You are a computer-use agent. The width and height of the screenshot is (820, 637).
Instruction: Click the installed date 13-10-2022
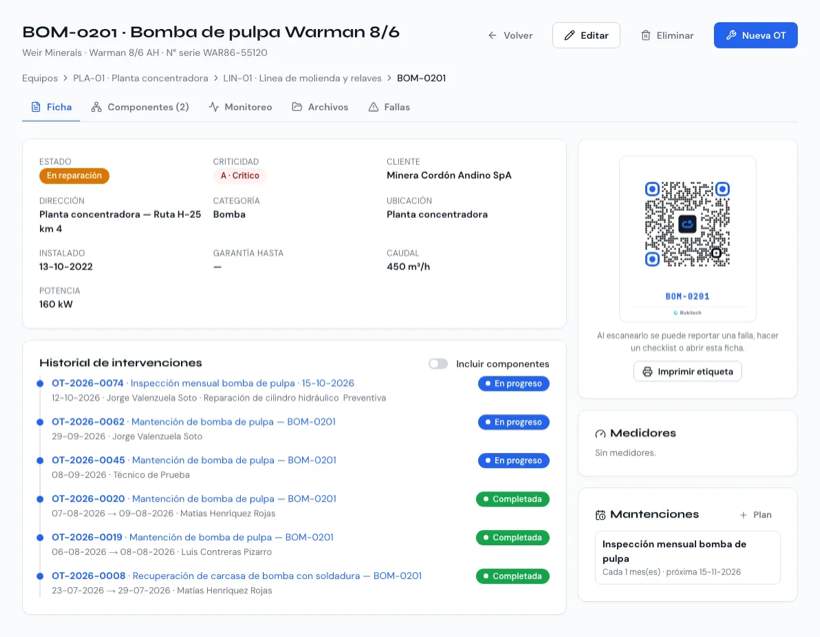coord(66,267)
